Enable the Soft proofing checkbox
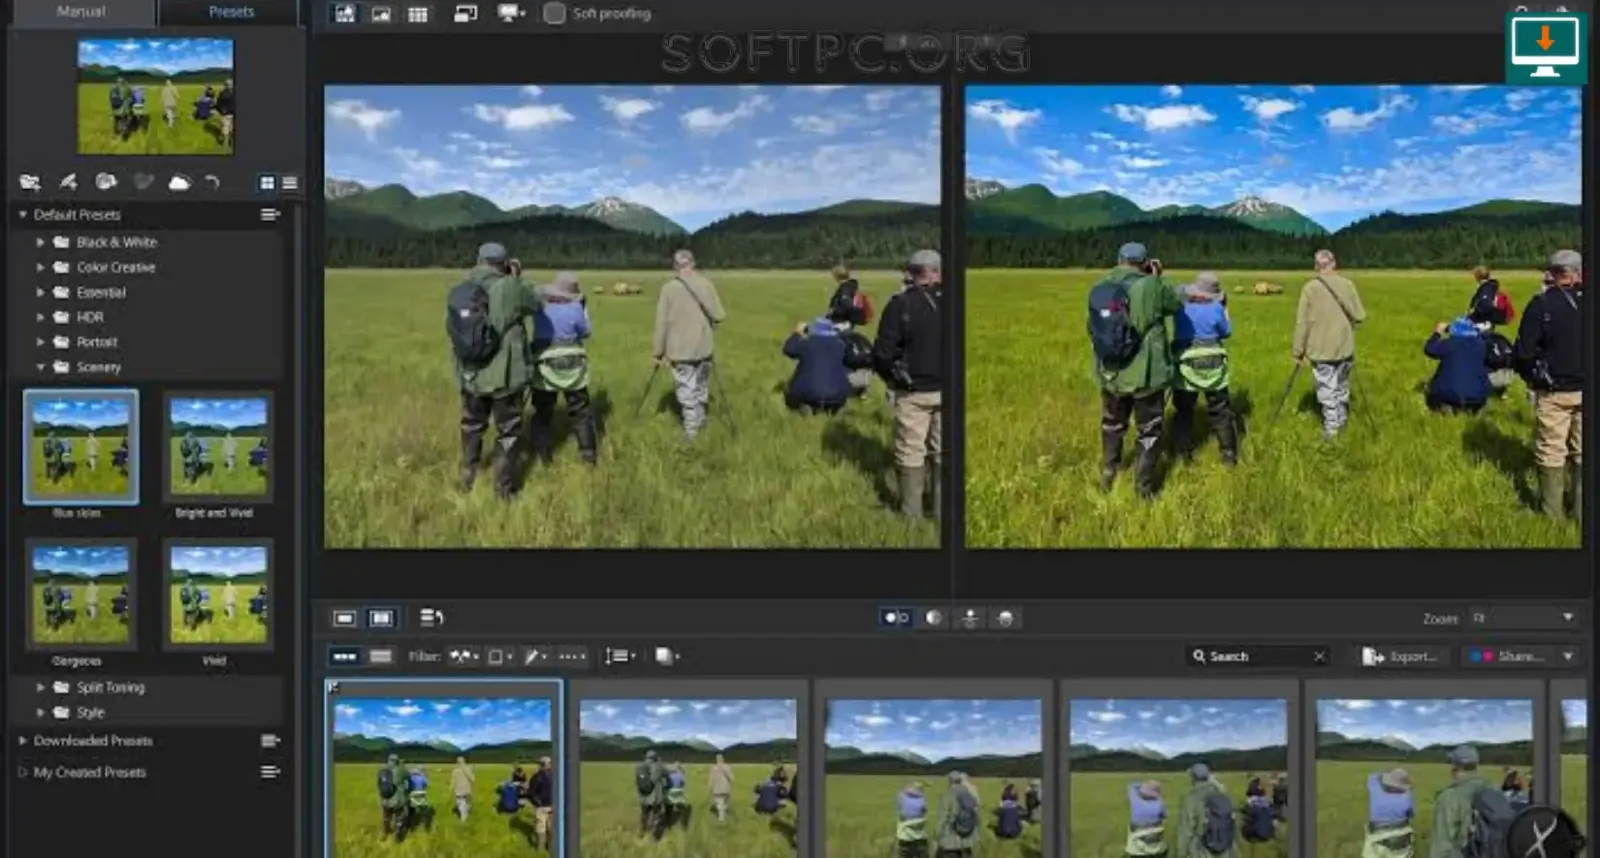 [554, 14]
